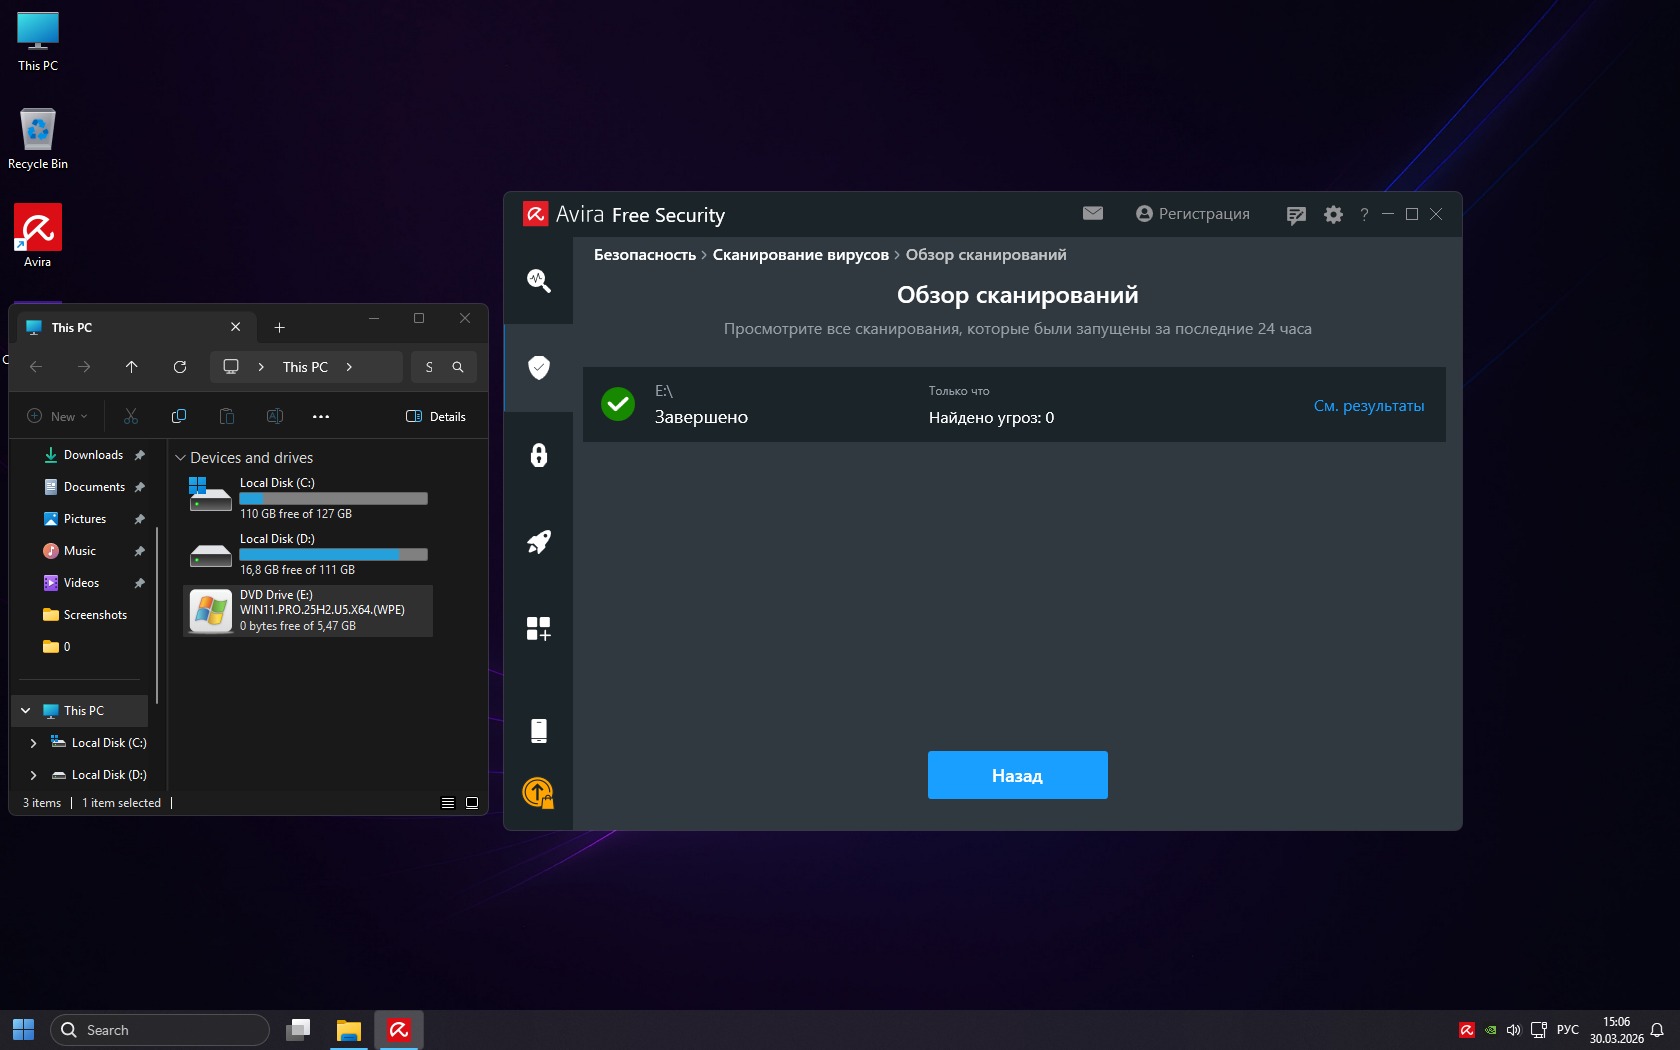The width and height of the screenshot is (1680, 1050).
Task: Open the New dropdown in Explorer
Action: click(58, 417)
